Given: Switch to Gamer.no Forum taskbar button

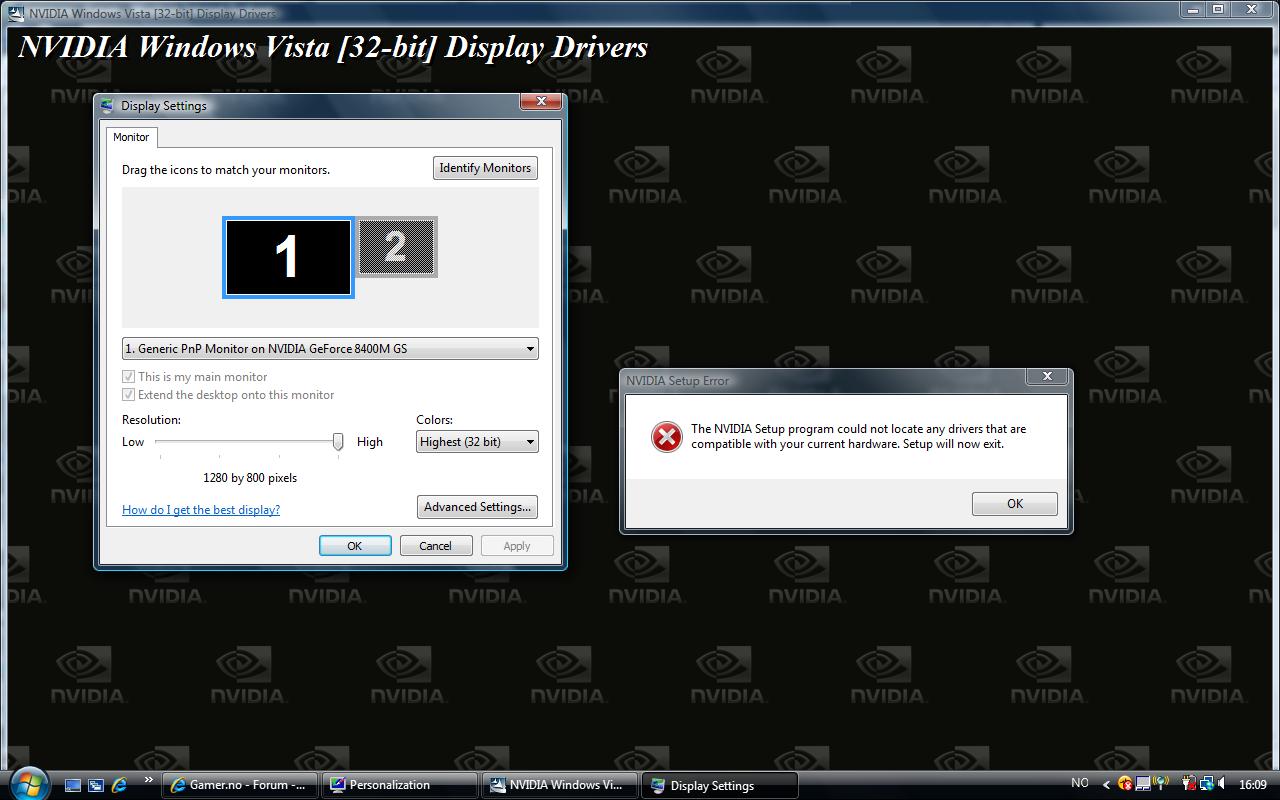Looking at the screenshot, I should tap(240, 785).
